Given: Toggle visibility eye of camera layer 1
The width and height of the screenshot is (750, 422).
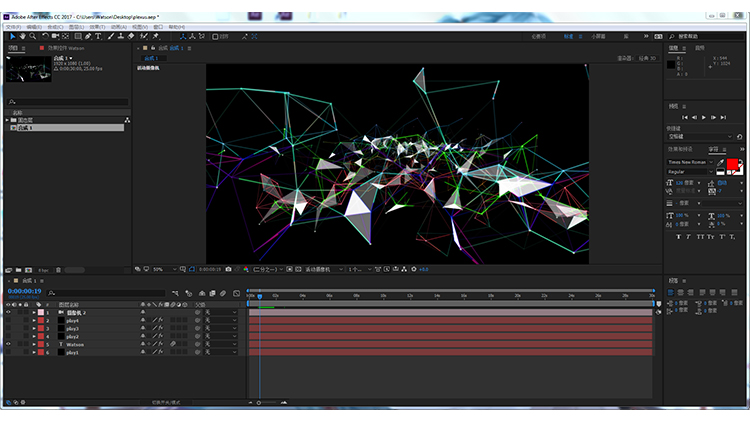Looking at the screenshot, I should pos(8,312).
